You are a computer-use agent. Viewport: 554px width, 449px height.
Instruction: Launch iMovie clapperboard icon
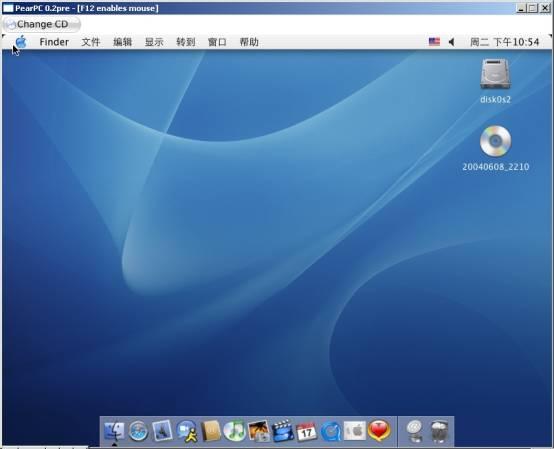pyautogui.click(x=283, y=431)
